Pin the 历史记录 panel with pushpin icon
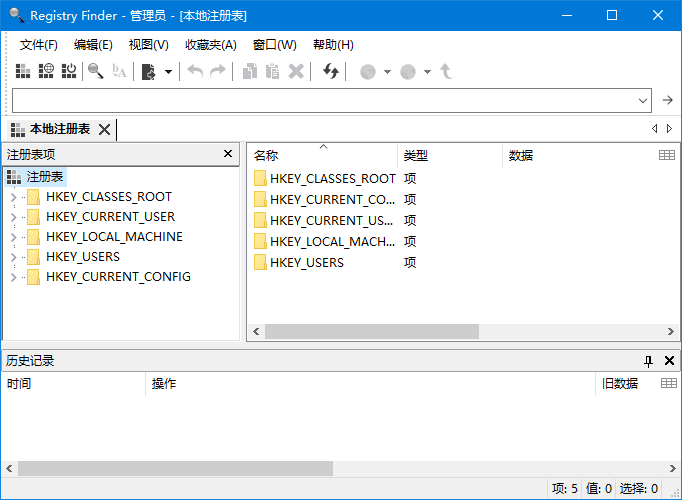This screenshot has width=682, height=500. pyautogui.click(x=648, y=361)
